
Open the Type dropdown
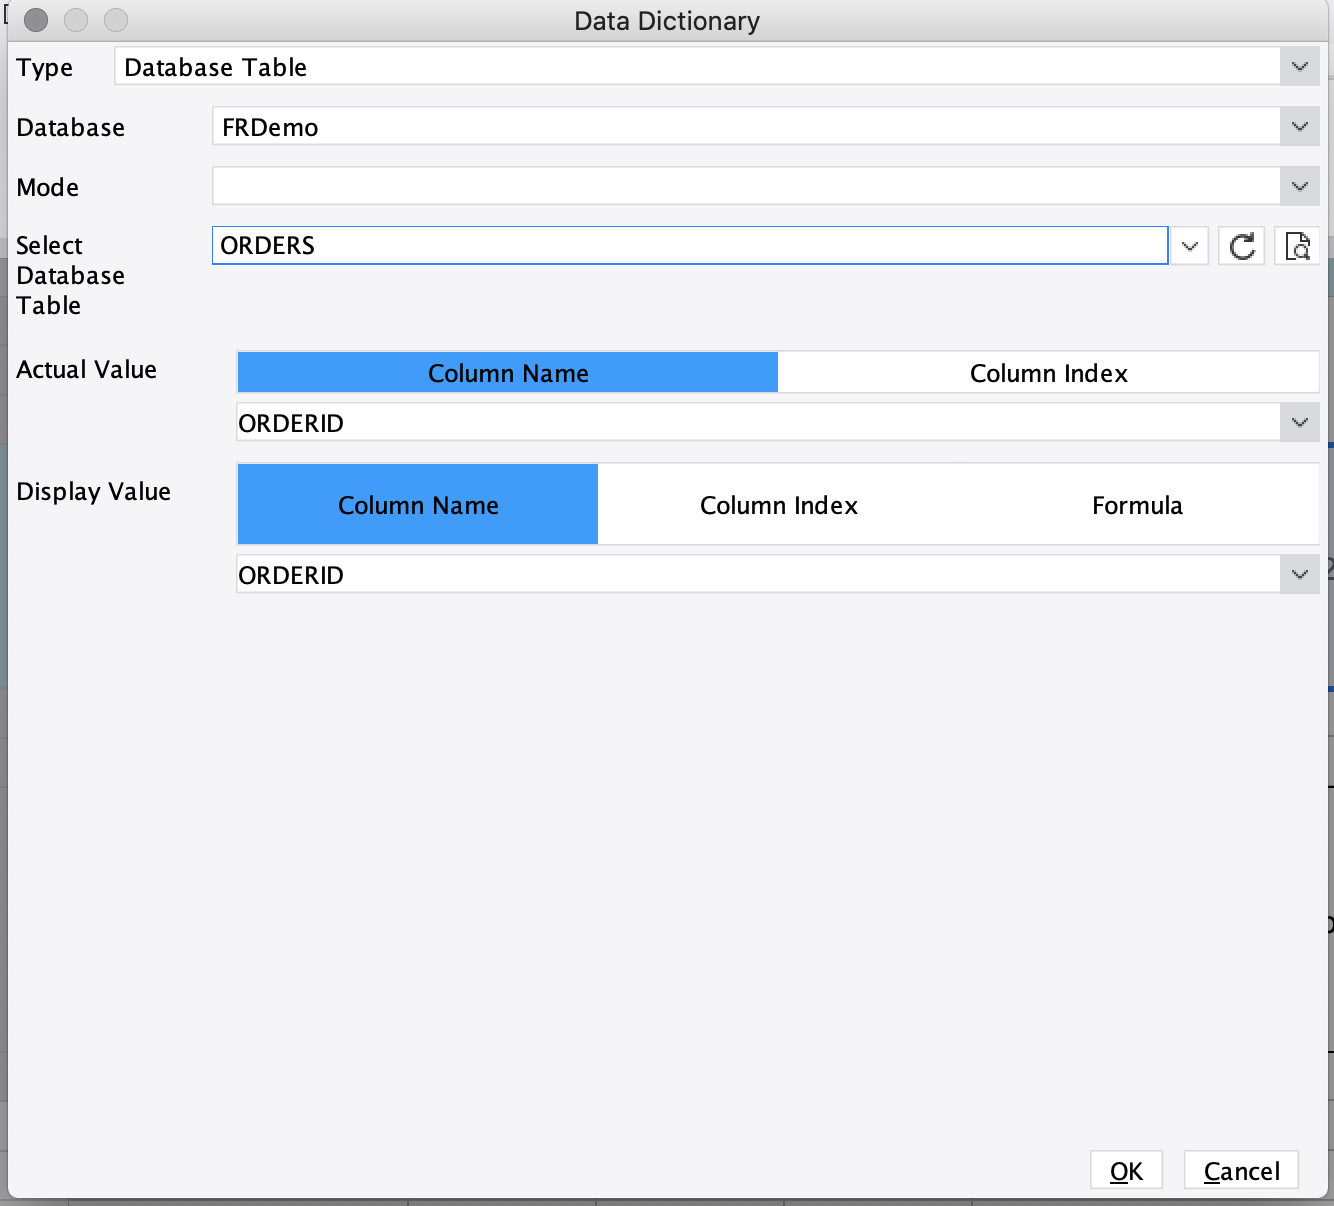tap(1299, 67)
